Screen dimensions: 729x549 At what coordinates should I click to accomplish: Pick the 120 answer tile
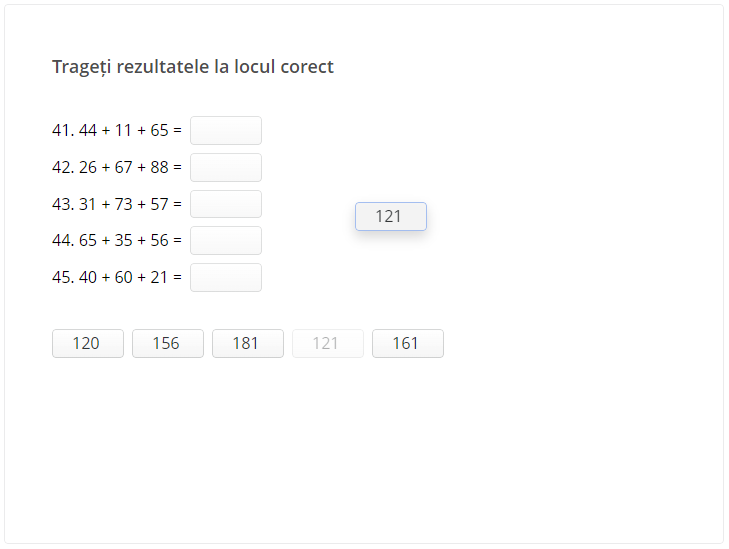coord(87,343)
